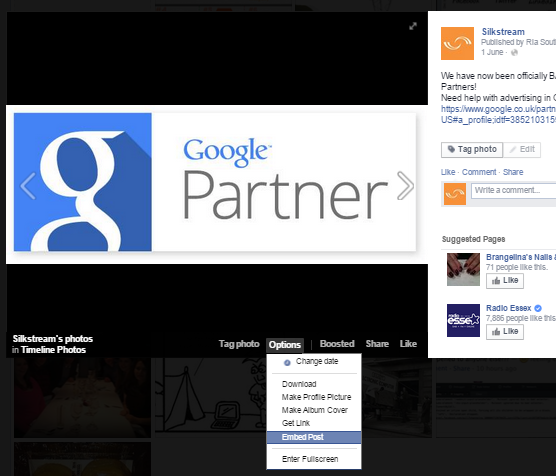The image size is (556, 476).
Task: Click the globe privacy icon near 1 June
Action: [514, 52]
